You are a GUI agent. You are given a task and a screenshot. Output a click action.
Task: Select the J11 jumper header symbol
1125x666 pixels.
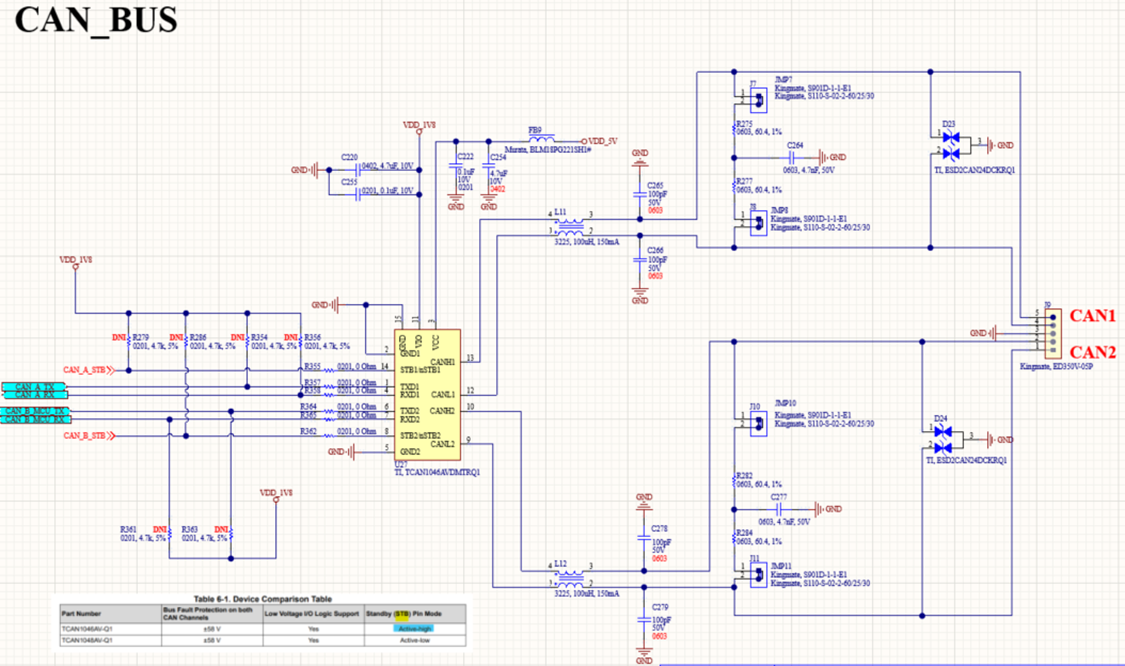[x=758, y=576]
